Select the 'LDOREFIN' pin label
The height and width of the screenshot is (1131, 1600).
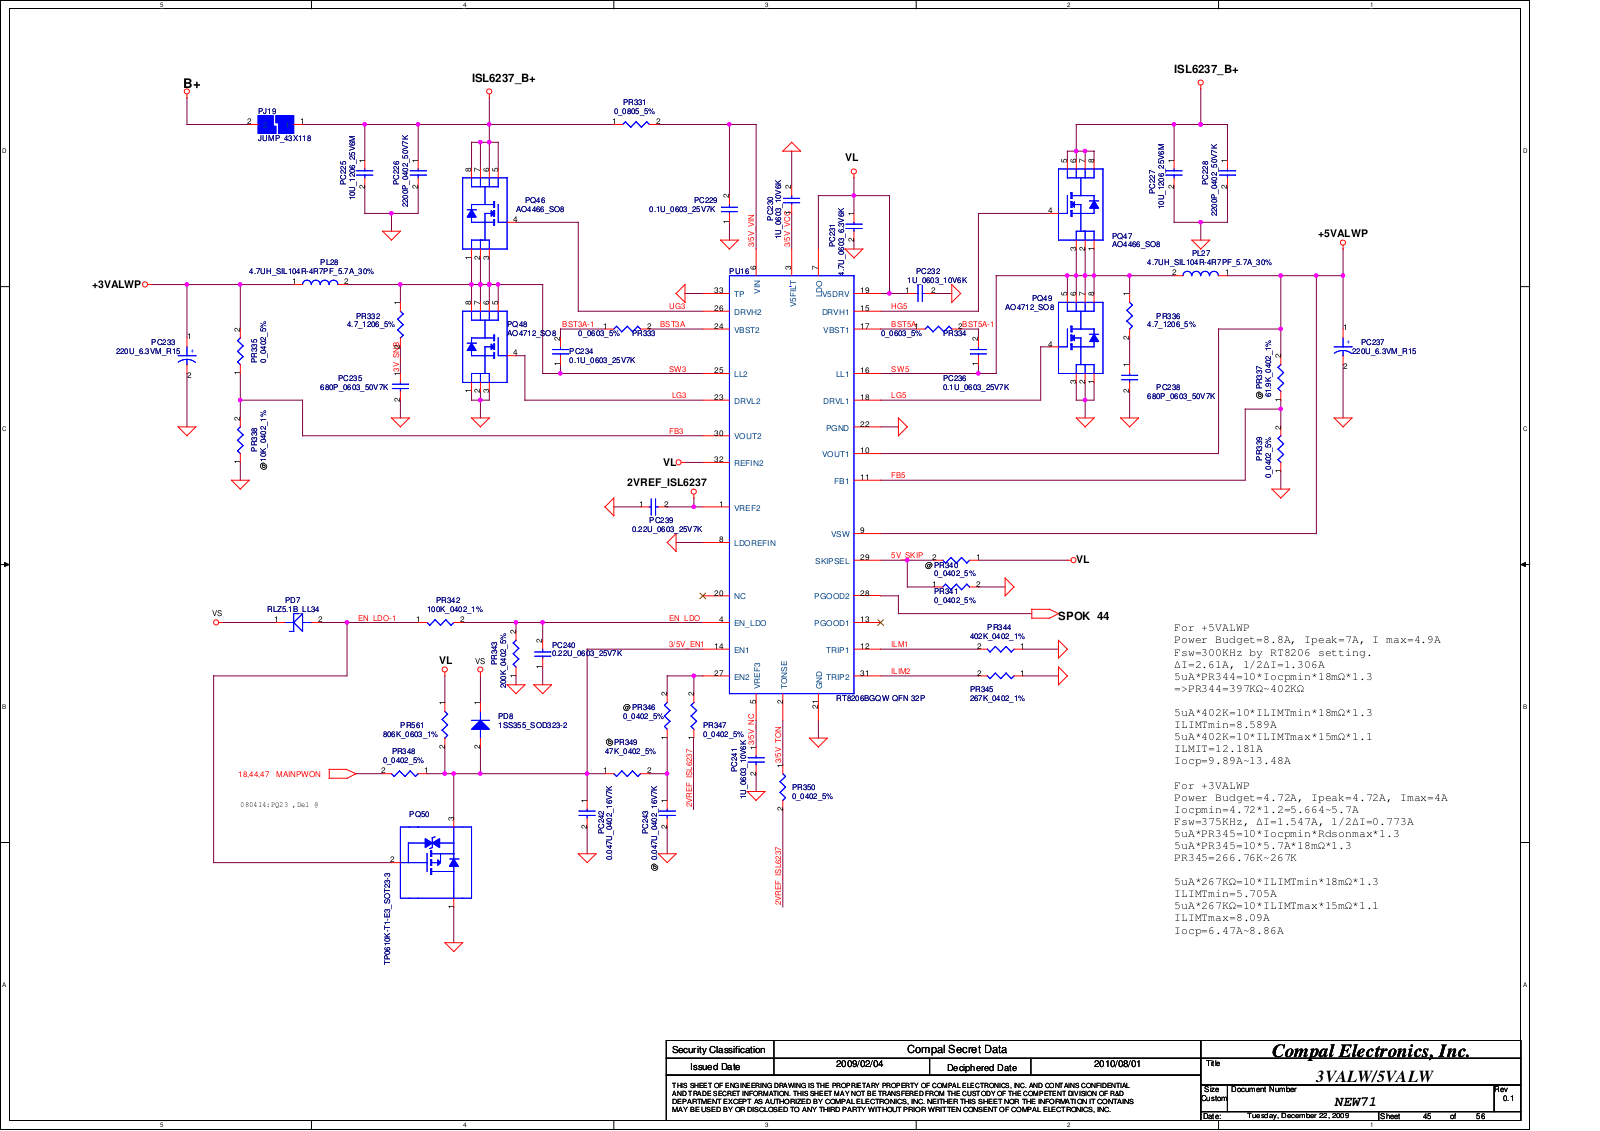755,543
